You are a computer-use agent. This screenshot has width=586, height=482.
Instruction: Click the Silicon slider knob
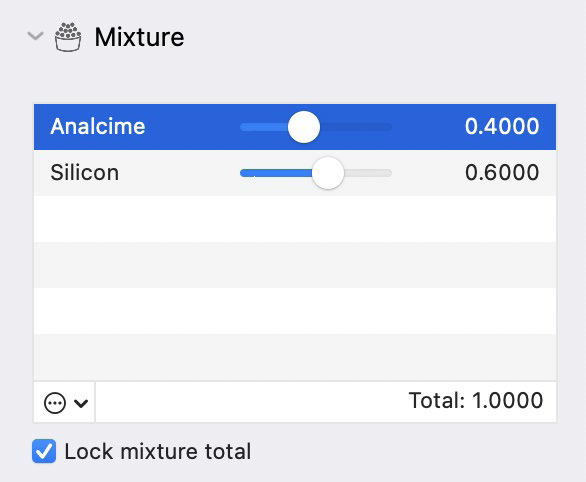328,173
